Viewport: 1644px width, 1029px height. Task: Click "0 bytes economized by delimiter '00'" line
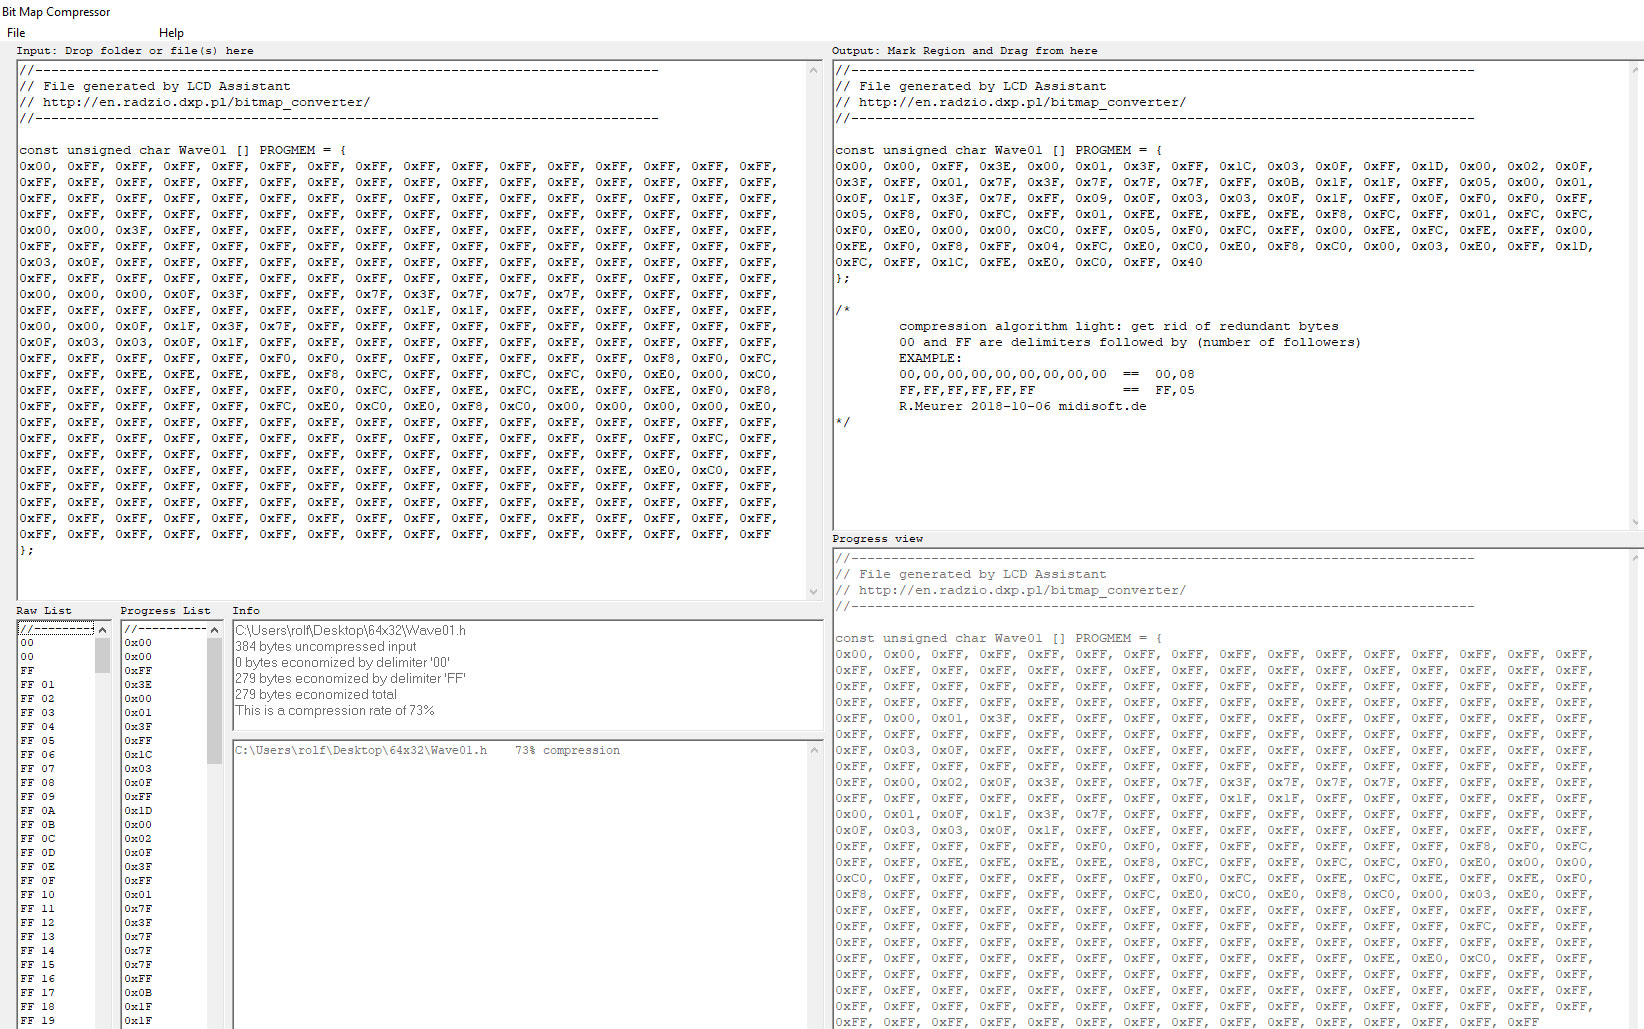[x=343, y=662]
